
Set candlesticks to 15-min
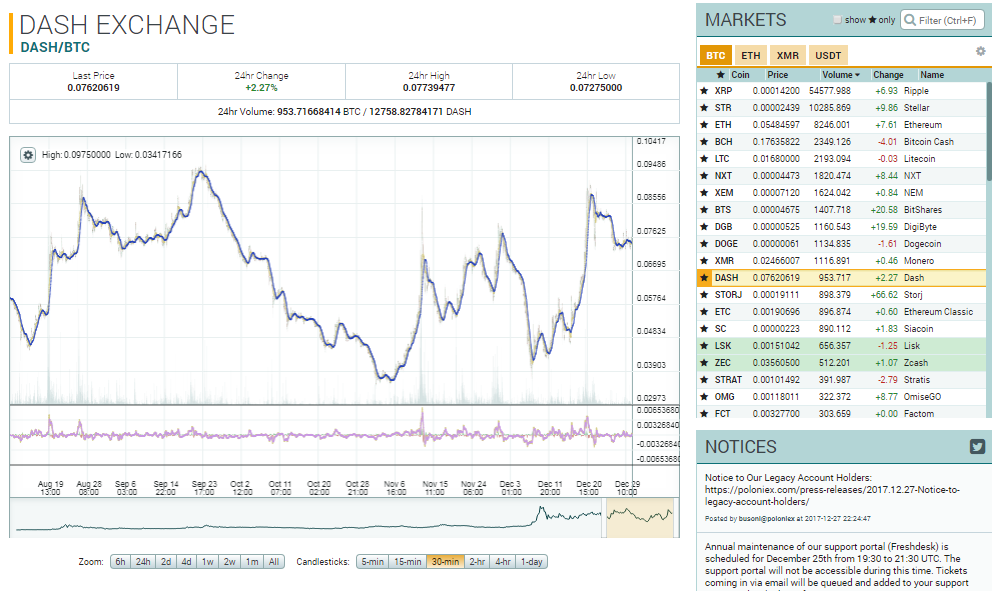(x=408, y=562)
